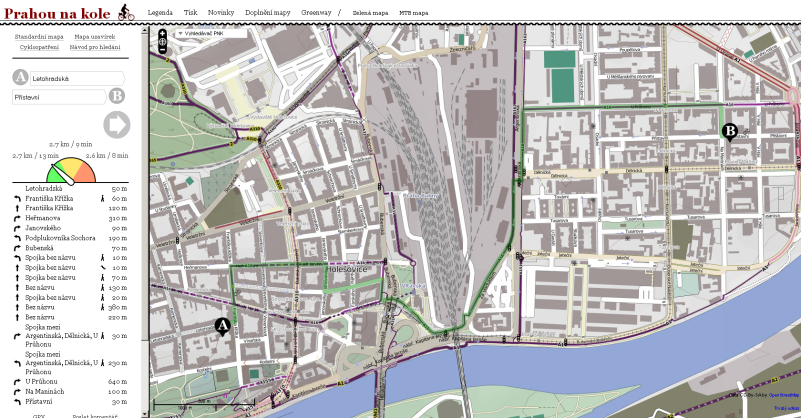Click straight arrow icon for Františka Křížka 120 m
The image size is (801, 418).
17,208
